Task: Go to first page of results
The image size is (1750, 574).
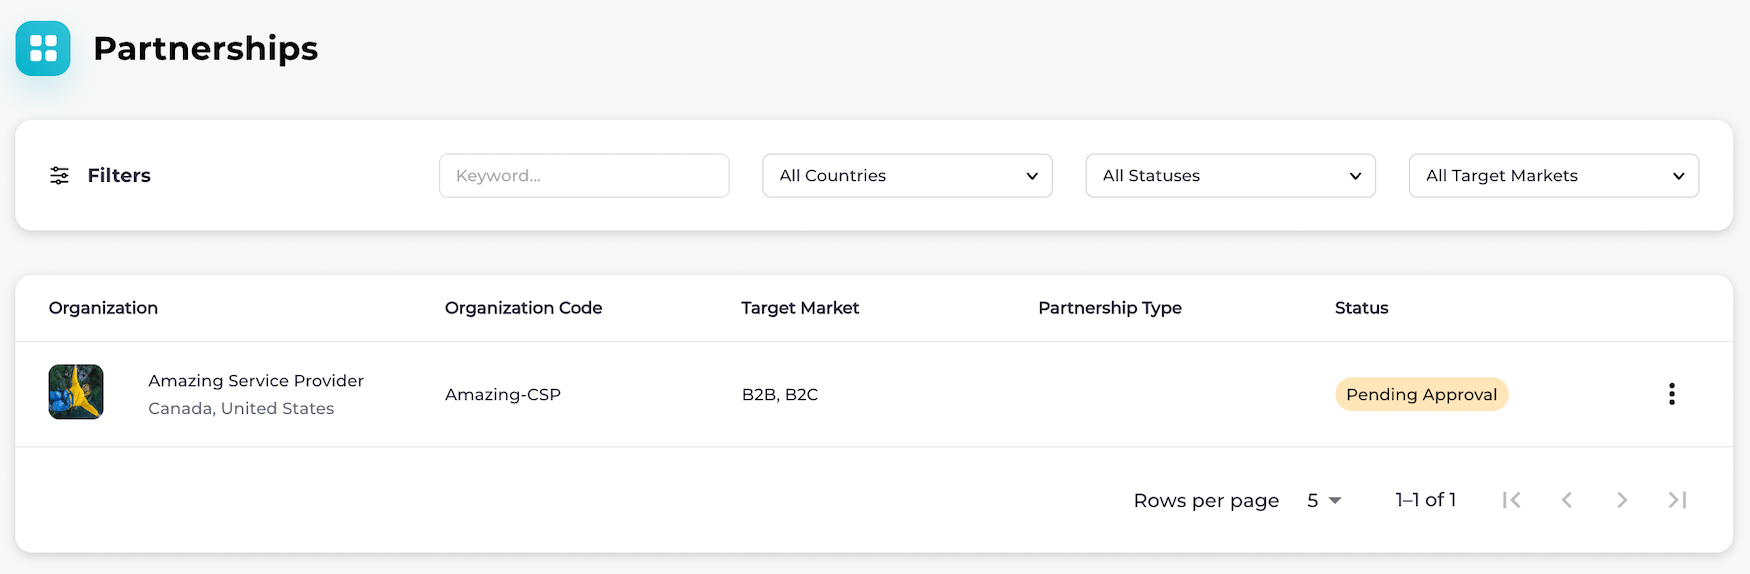Action: tap(1511, 500)
